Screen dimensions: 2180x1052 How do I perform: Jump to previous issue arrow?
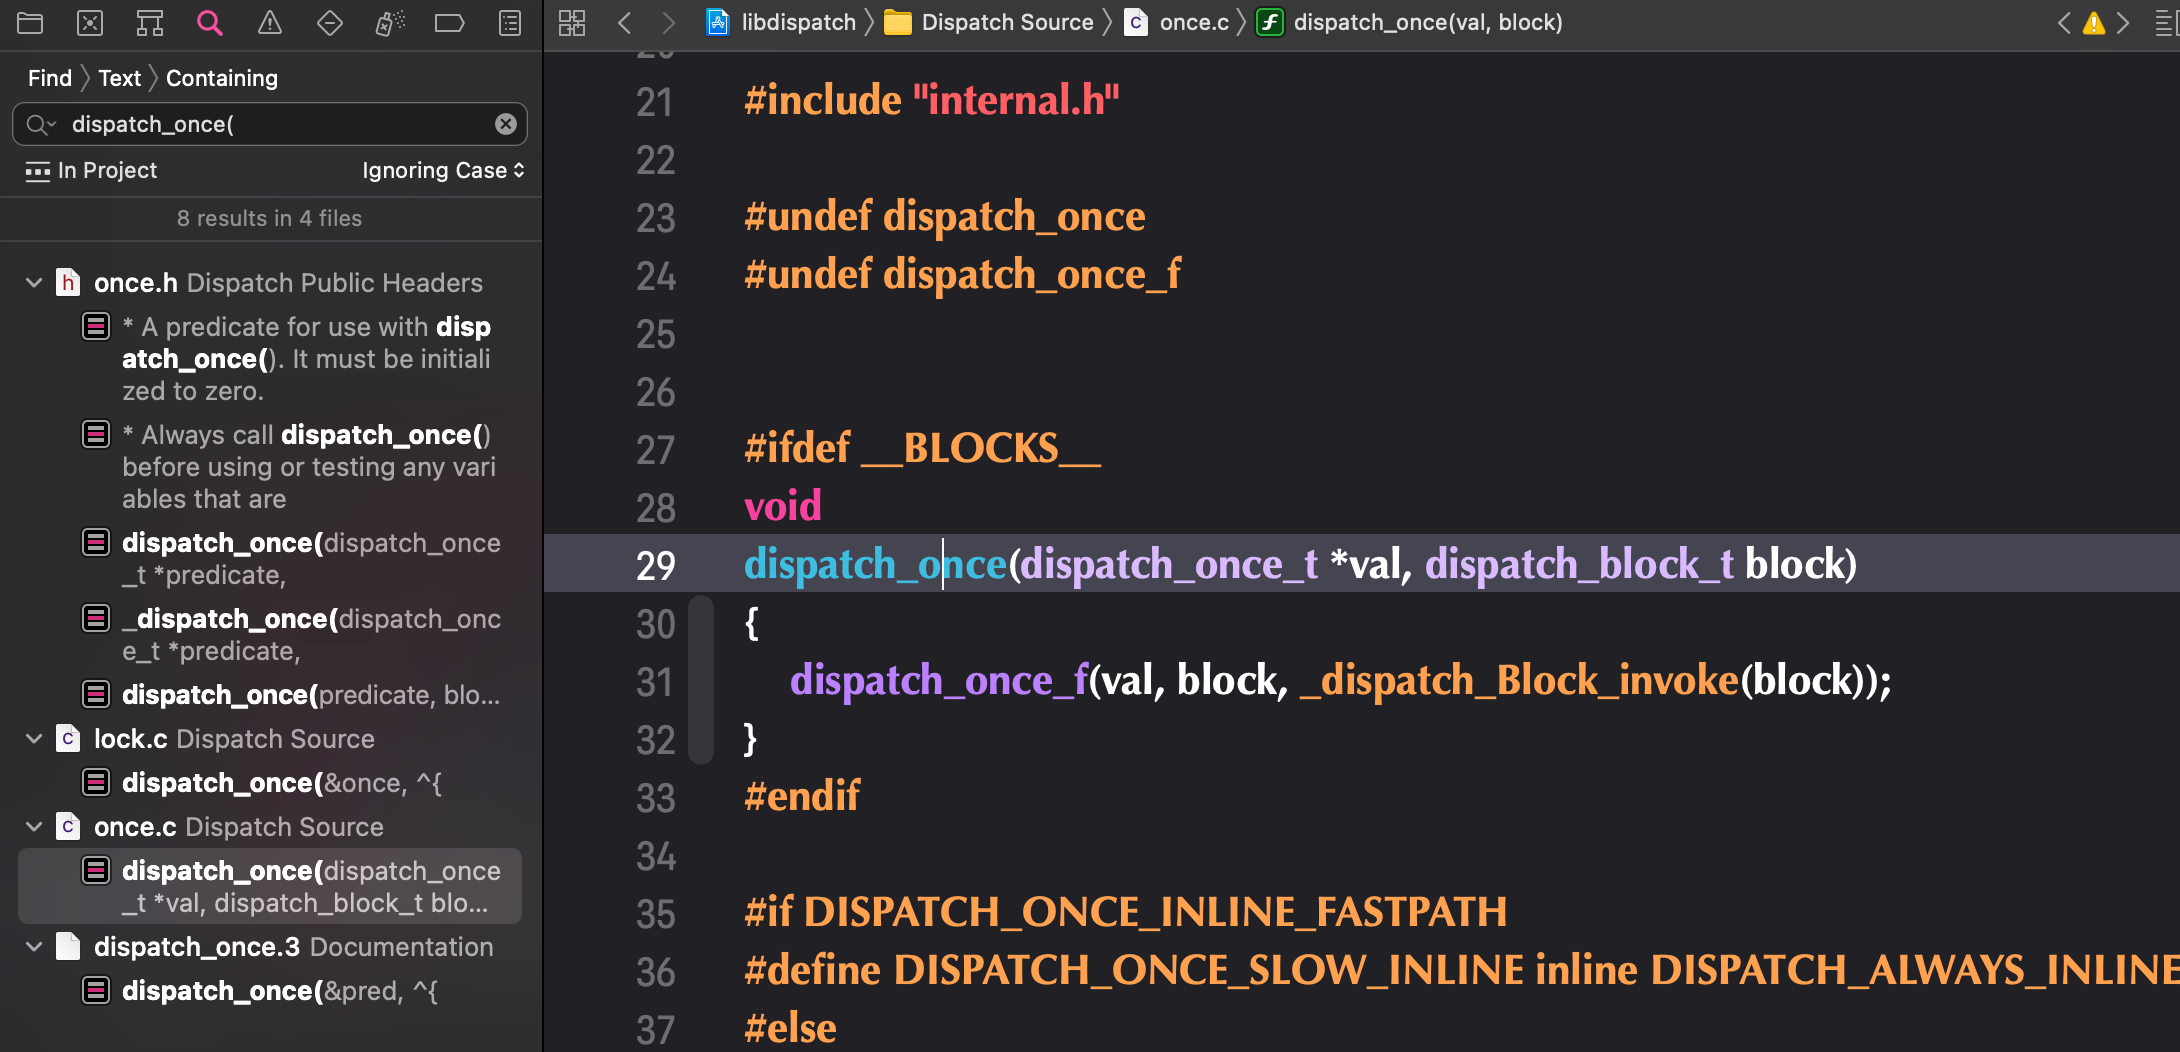pyautogui.click(x=2063, y=23)
